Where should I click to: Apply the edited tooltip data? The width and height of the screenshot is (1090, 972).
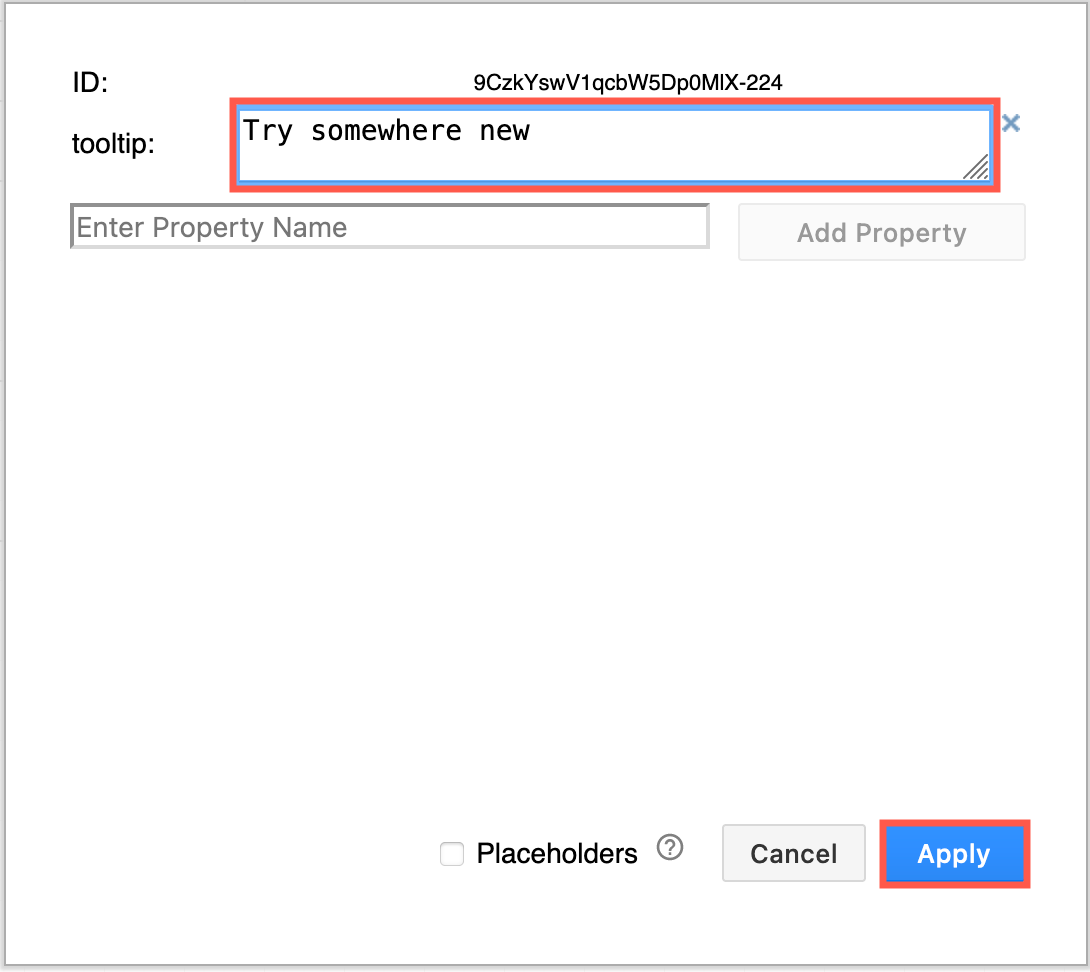953,854
